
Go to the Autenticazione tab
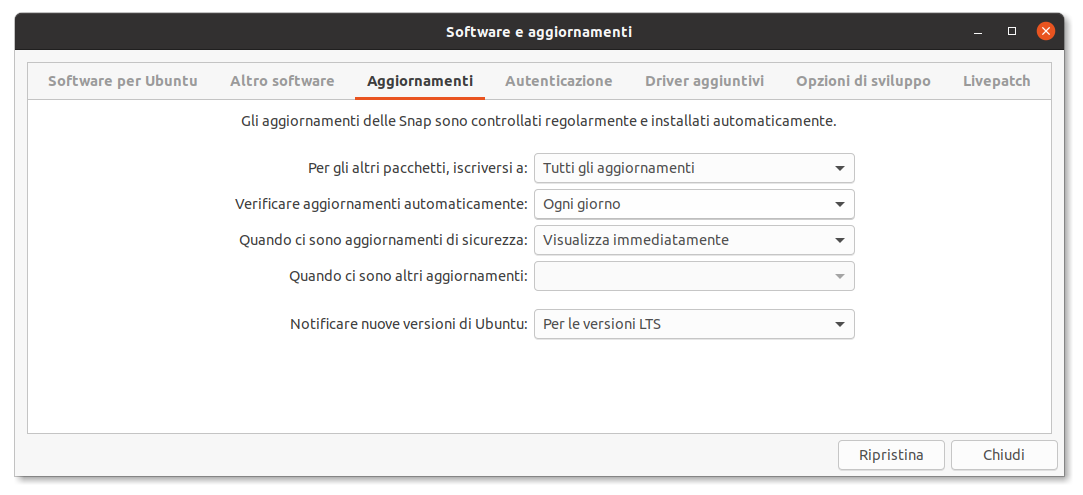click(558, 81)
